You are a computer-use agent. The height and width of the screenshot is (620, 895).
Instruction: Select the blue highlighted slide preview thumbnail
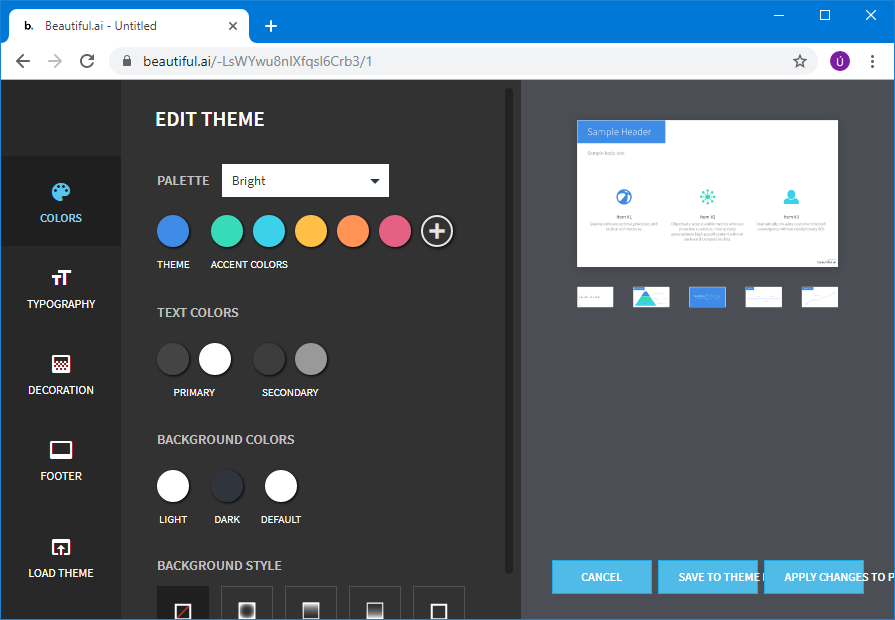(707, 297)
